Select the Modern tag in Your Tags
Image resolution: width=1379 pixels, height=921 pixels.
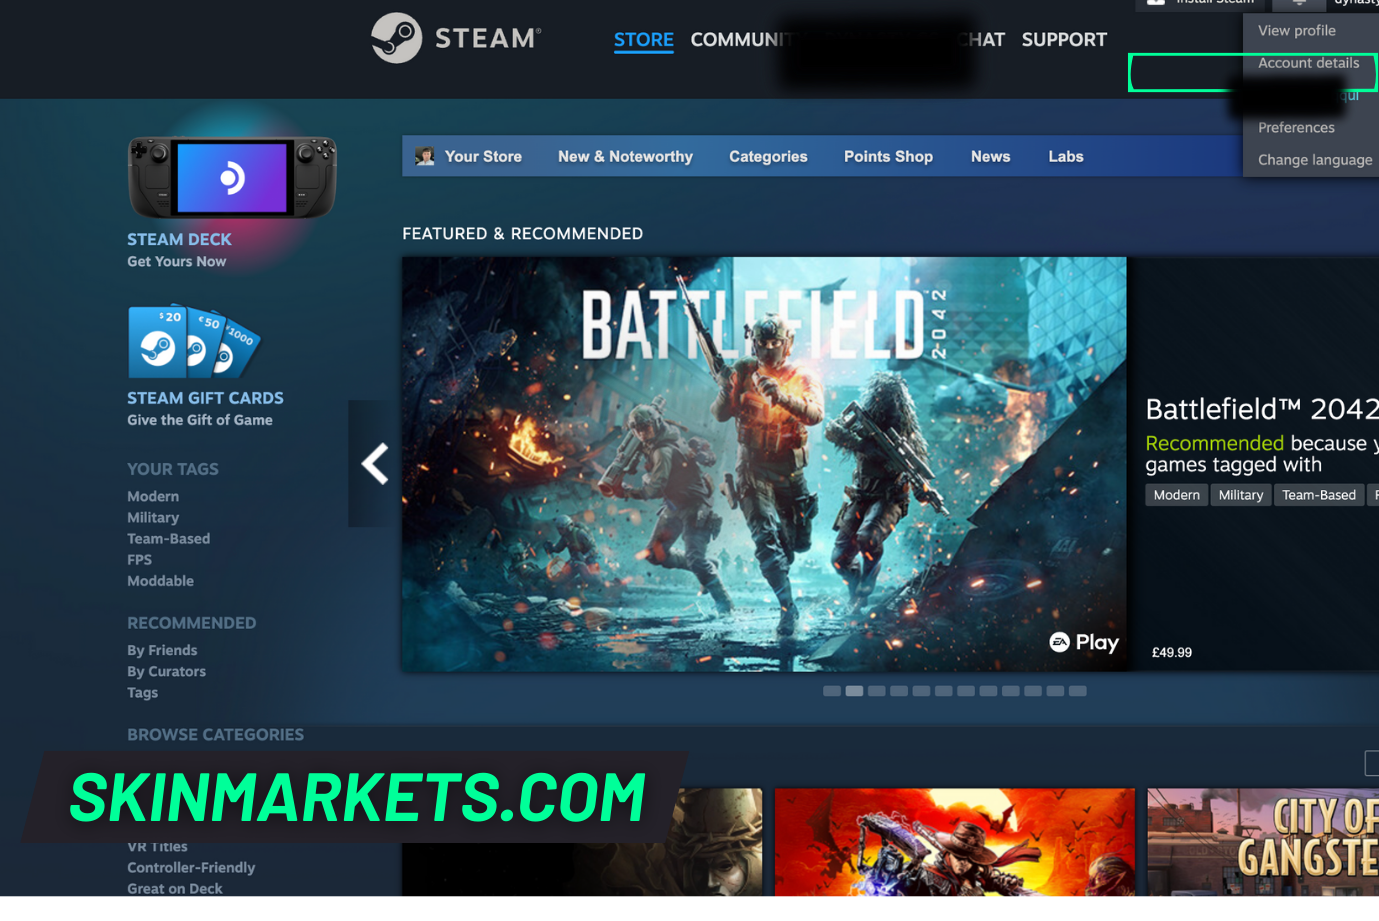coord(153,497)
